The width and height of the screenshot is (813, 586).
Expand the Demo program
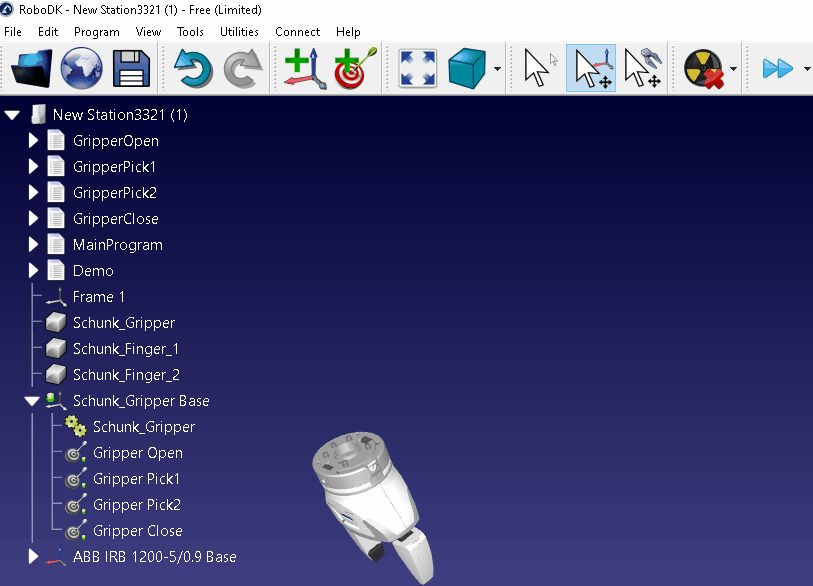(33, 270)
